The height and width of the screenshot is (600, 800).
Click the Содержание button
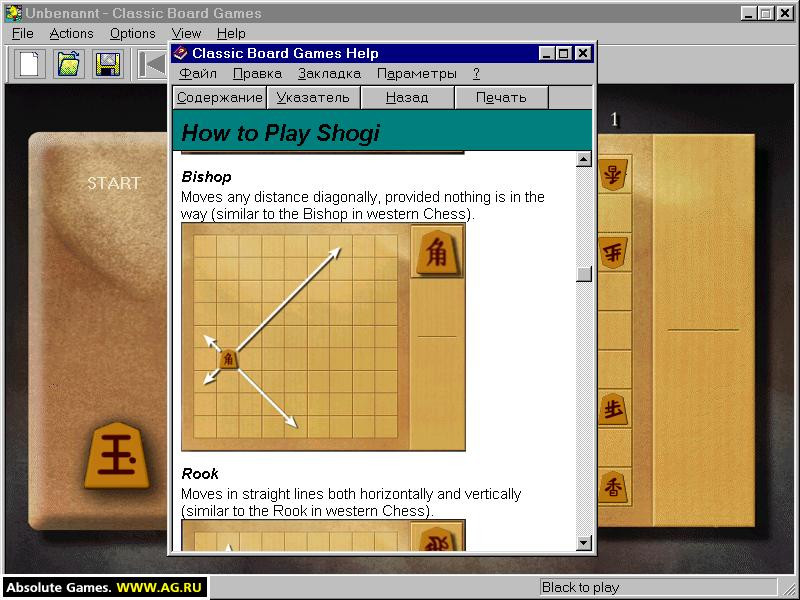(219, 97)
